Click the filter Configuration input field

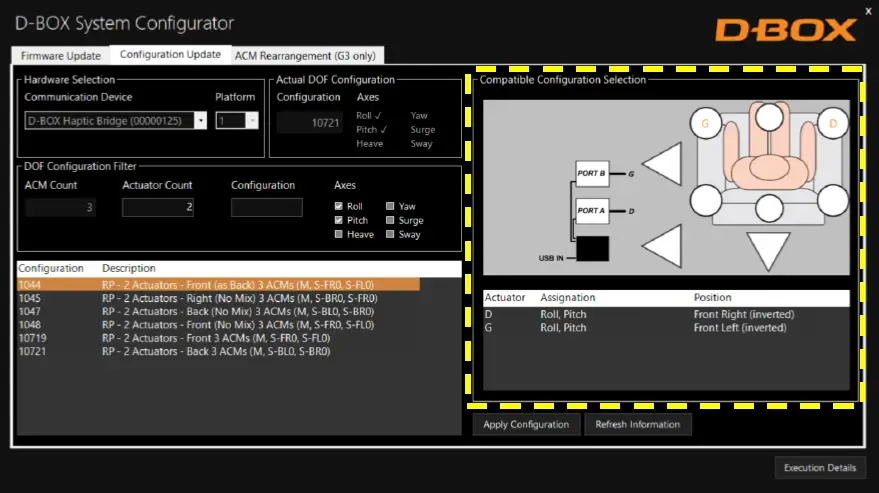pyautogui.click(x=267, y=208)
